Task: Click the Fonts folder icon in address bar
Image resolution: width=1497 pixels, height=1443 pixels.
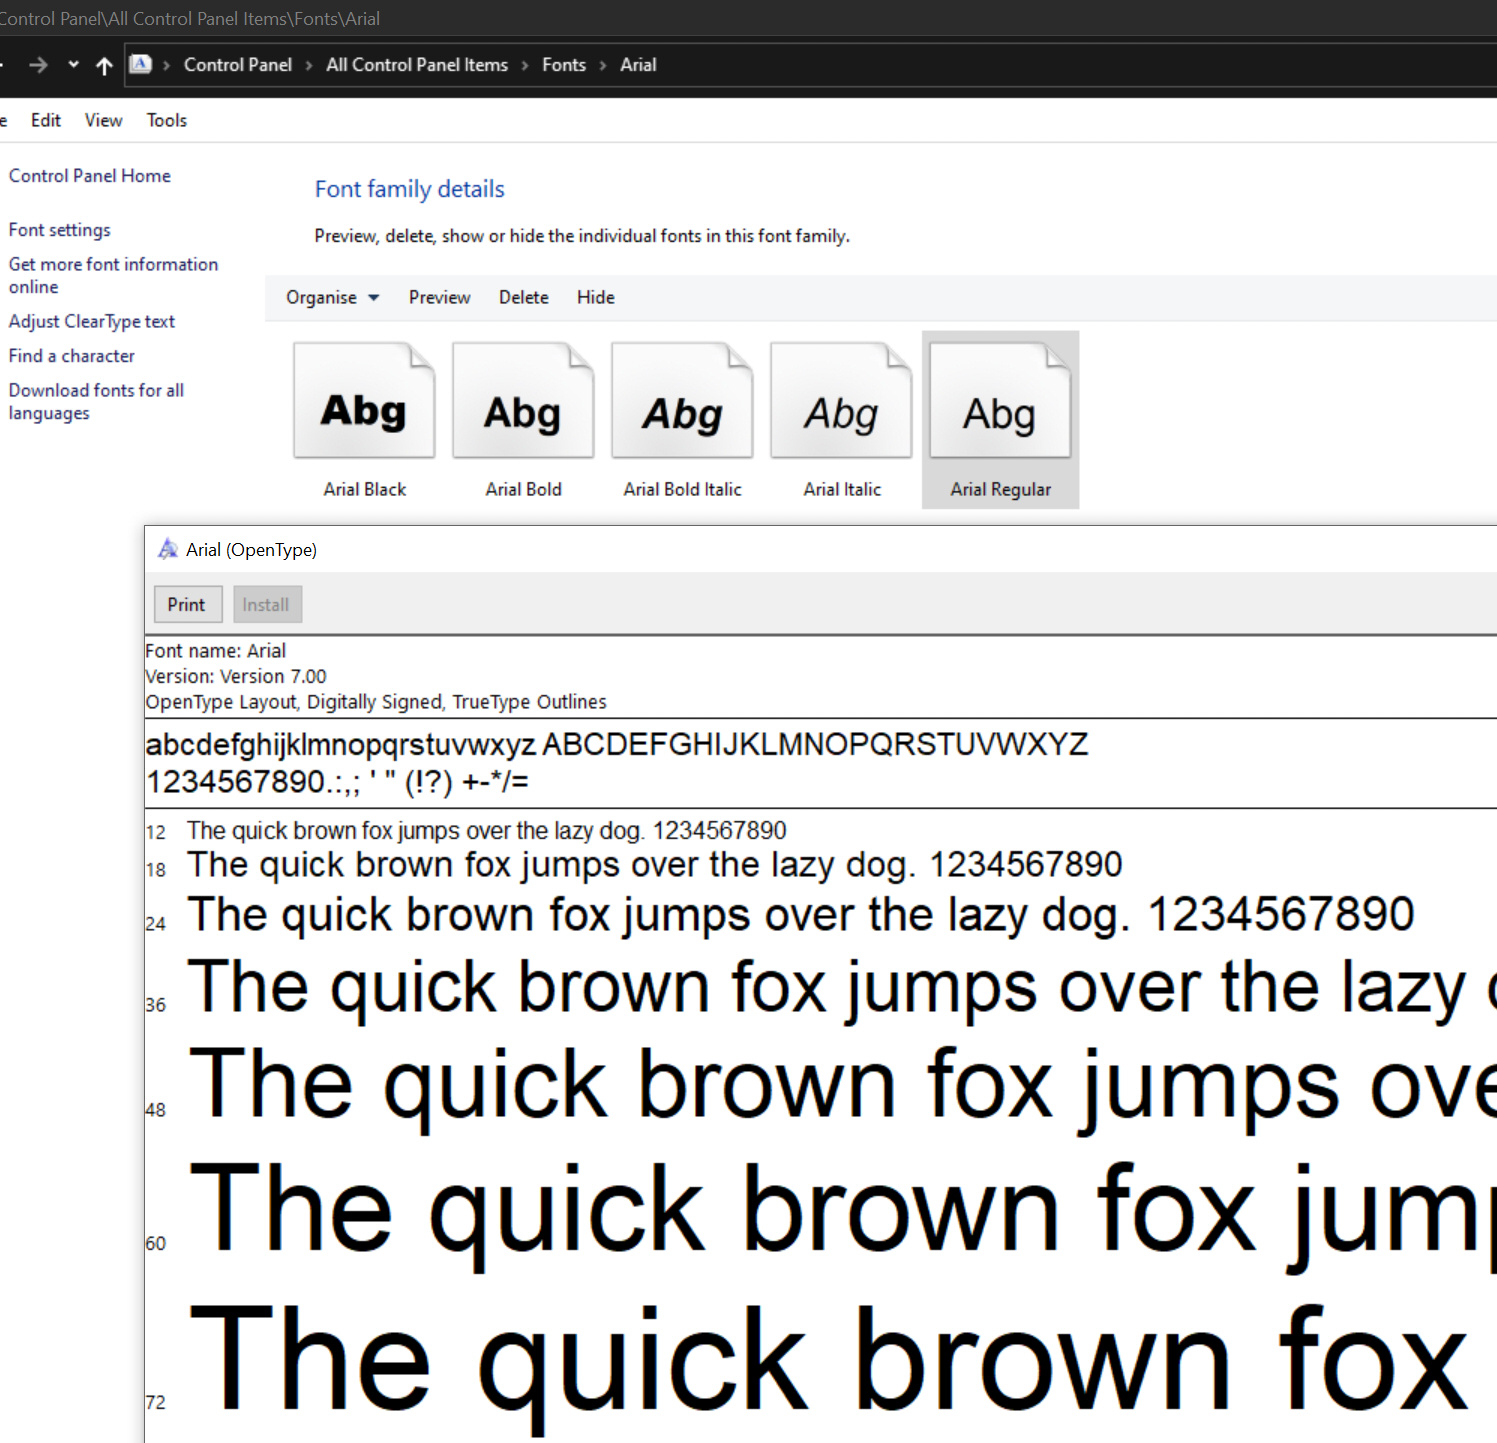Action: pos(141,64)
